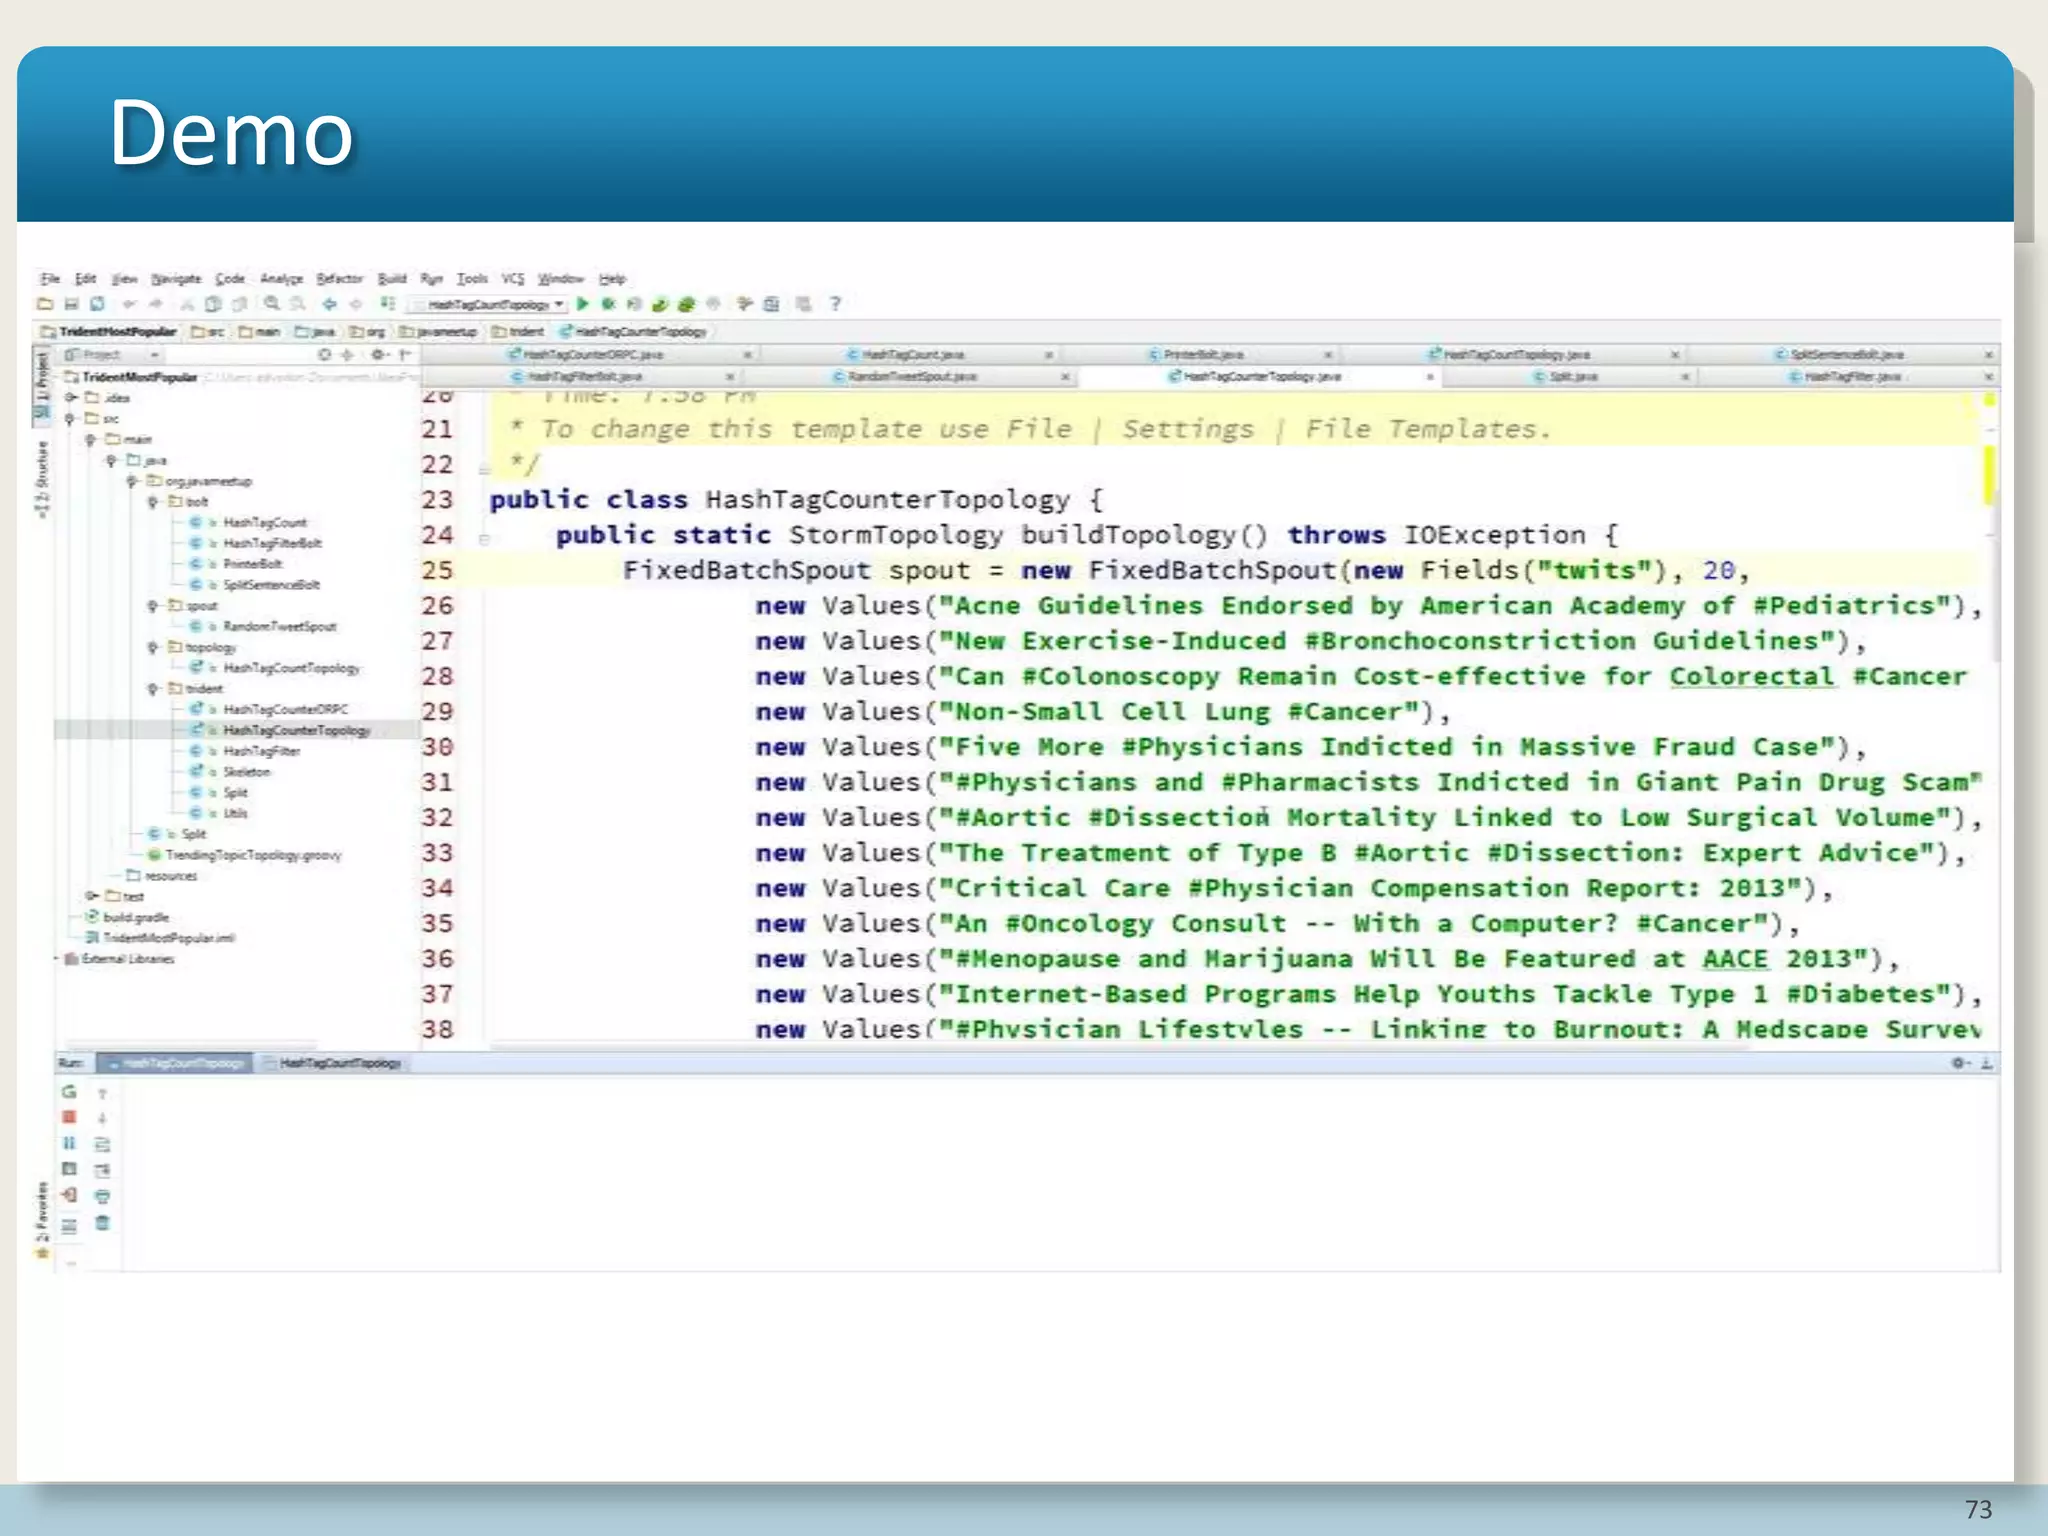Select RandomTweetSpout in the project tree
The image size is (2048, 1536).
click(279, 627)
